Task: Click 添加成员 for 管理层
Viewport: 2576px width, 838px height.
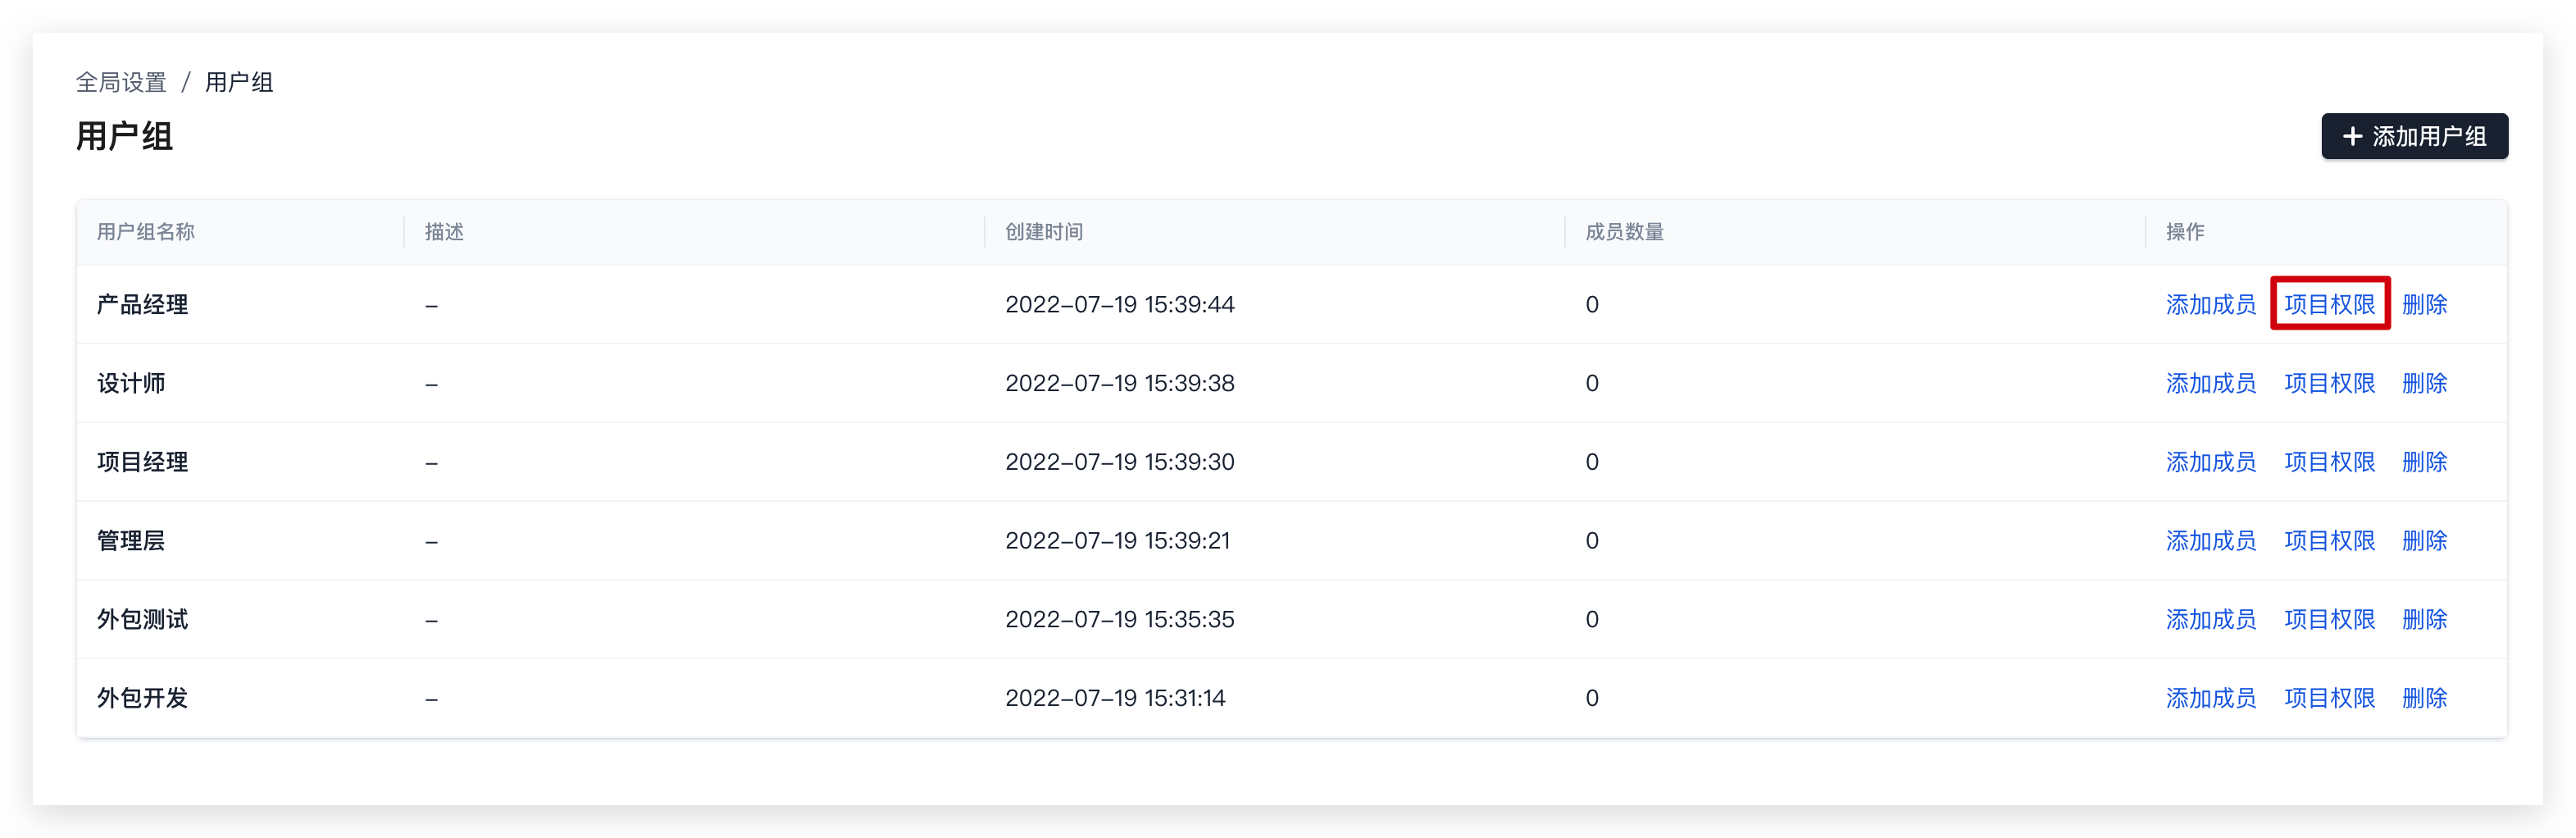Action: point(2210,541)
